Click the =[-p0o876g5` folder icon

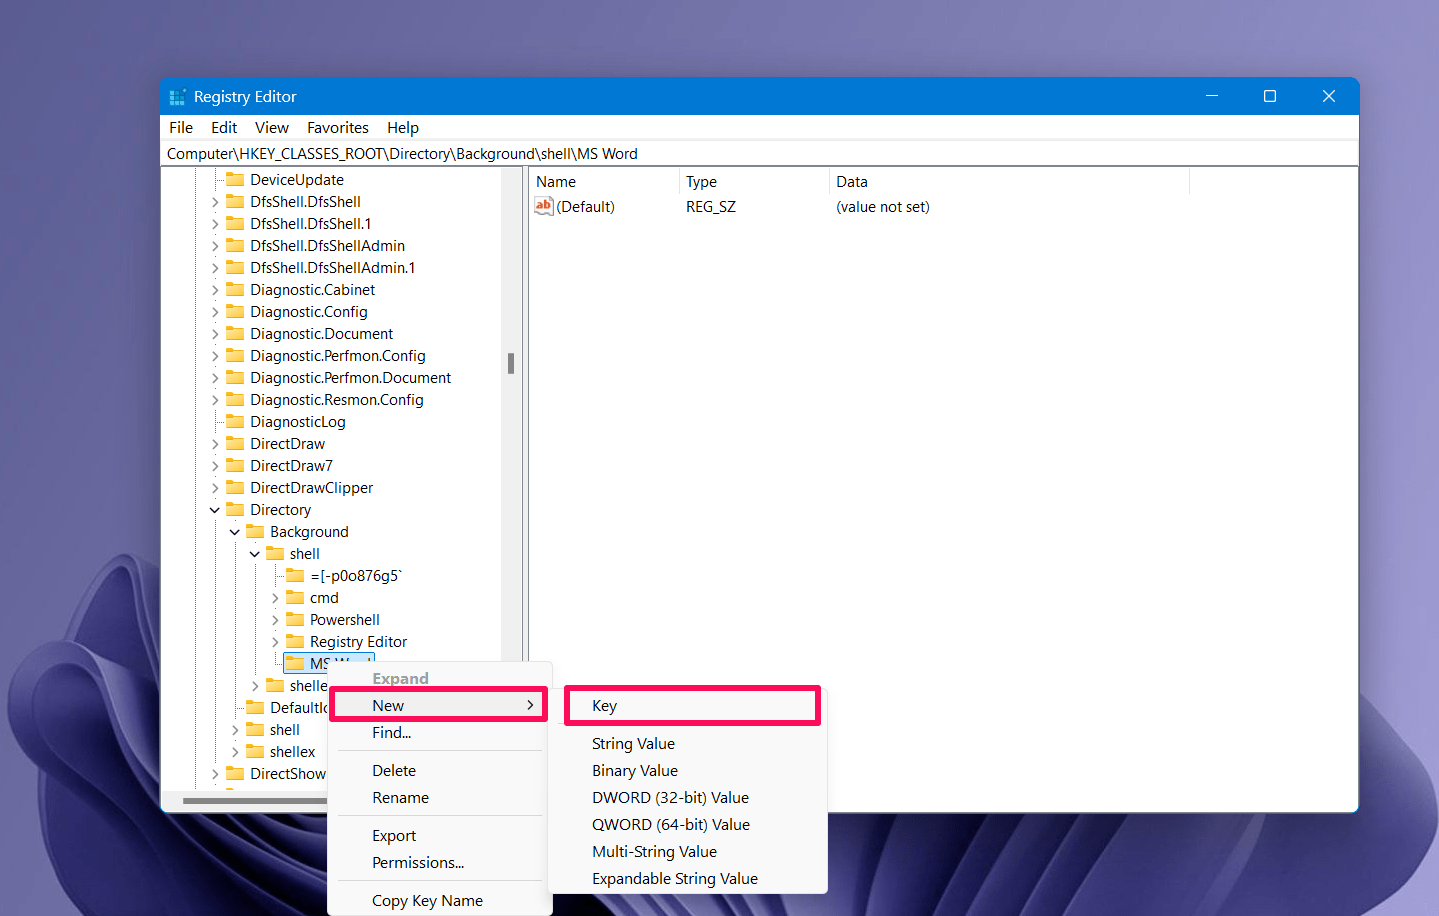(x=295, y=576)
